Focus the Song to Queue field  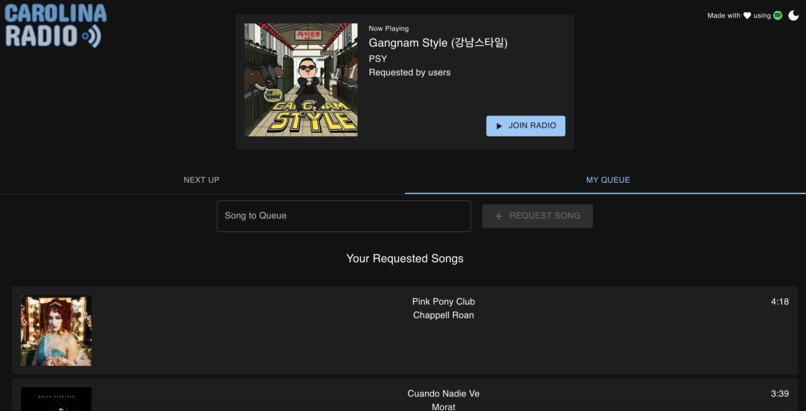pos(344,216)
